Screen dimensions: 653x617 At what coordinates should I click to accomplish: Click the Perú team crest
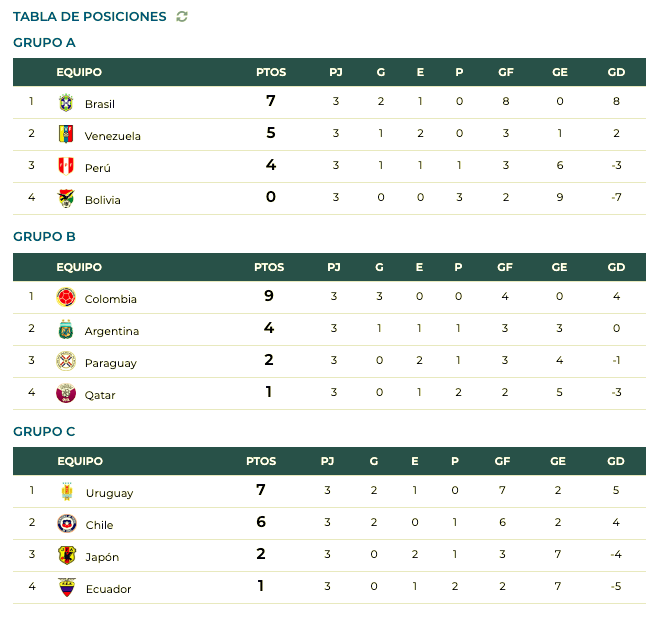[66, 166]
